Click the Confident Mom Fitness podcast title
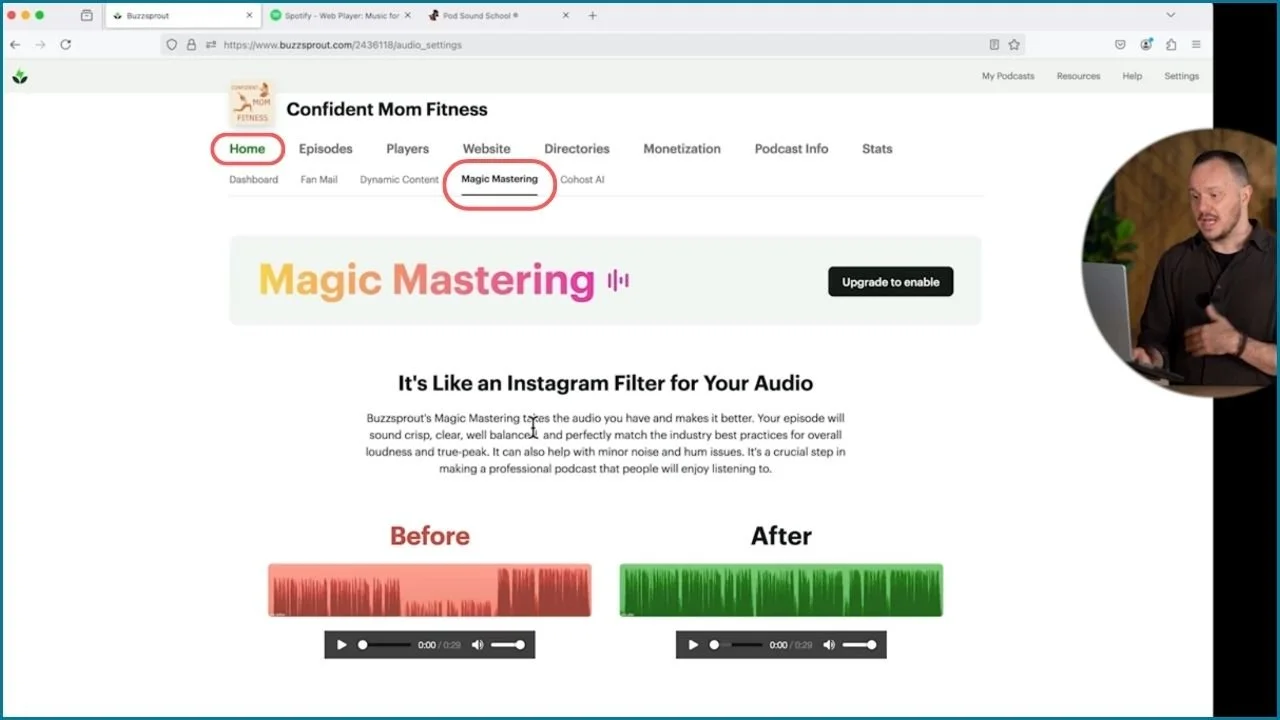 pos(387,110)
